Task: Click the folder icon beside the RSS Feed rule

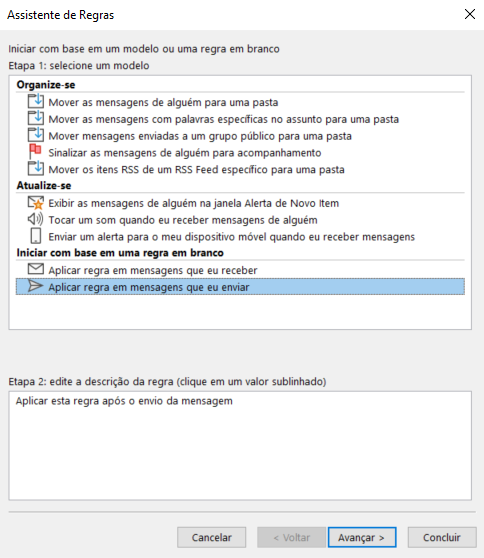Action: 36,169
